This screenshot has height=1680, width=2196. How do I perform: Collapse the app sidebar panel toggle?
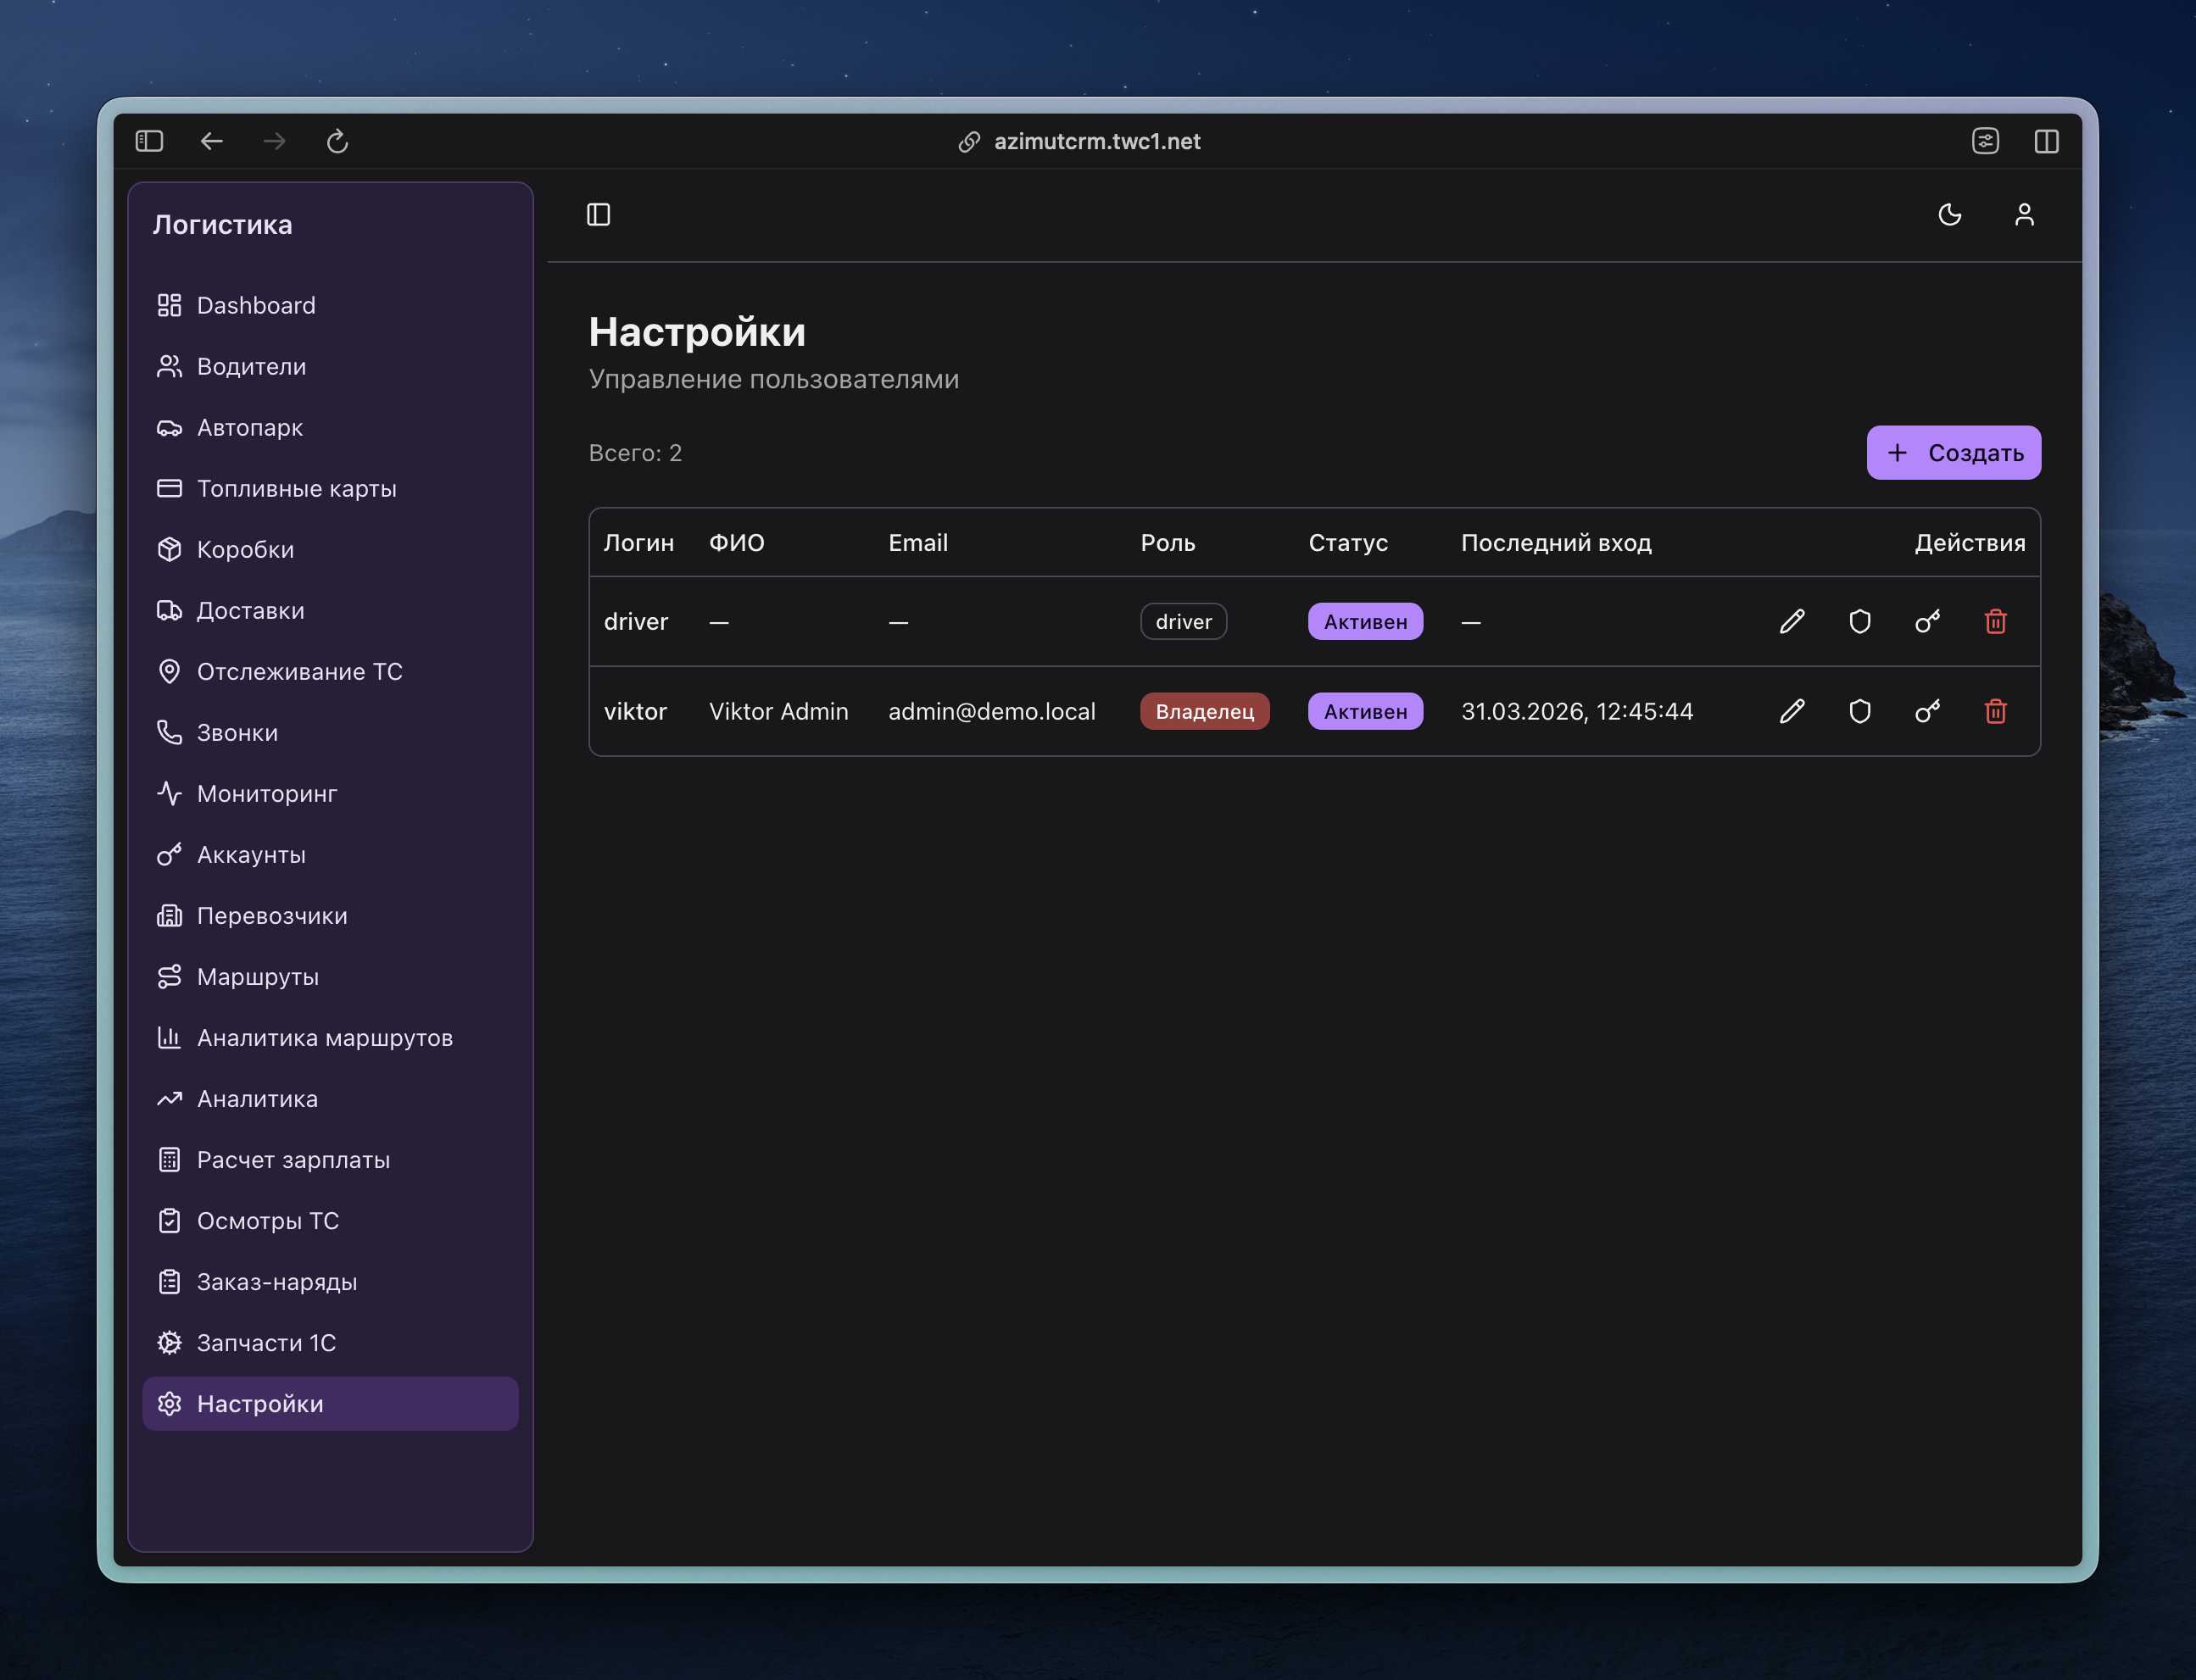pos(598,215)
